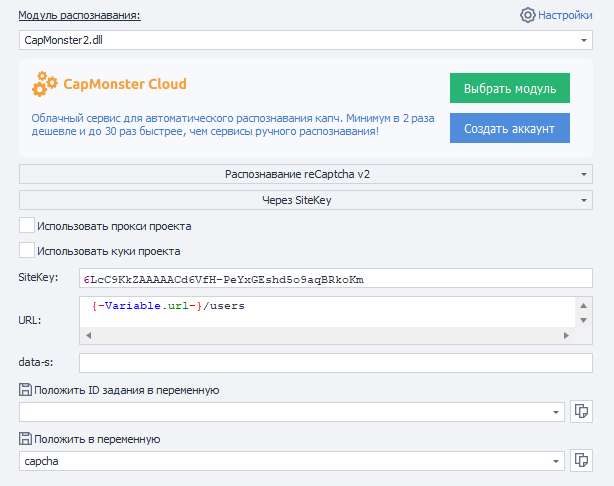Click the CapMonster Cloud title text

point(125,84)
